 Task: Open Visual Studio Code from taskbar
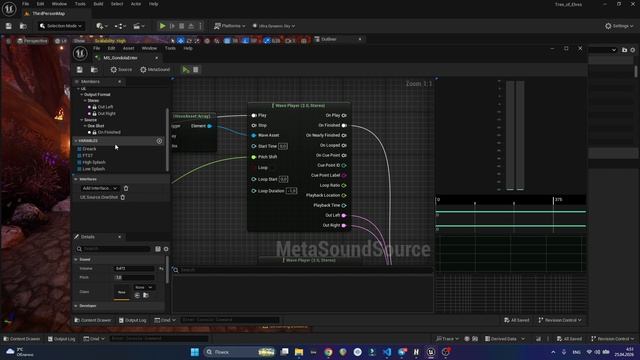[x=387, y=352]
